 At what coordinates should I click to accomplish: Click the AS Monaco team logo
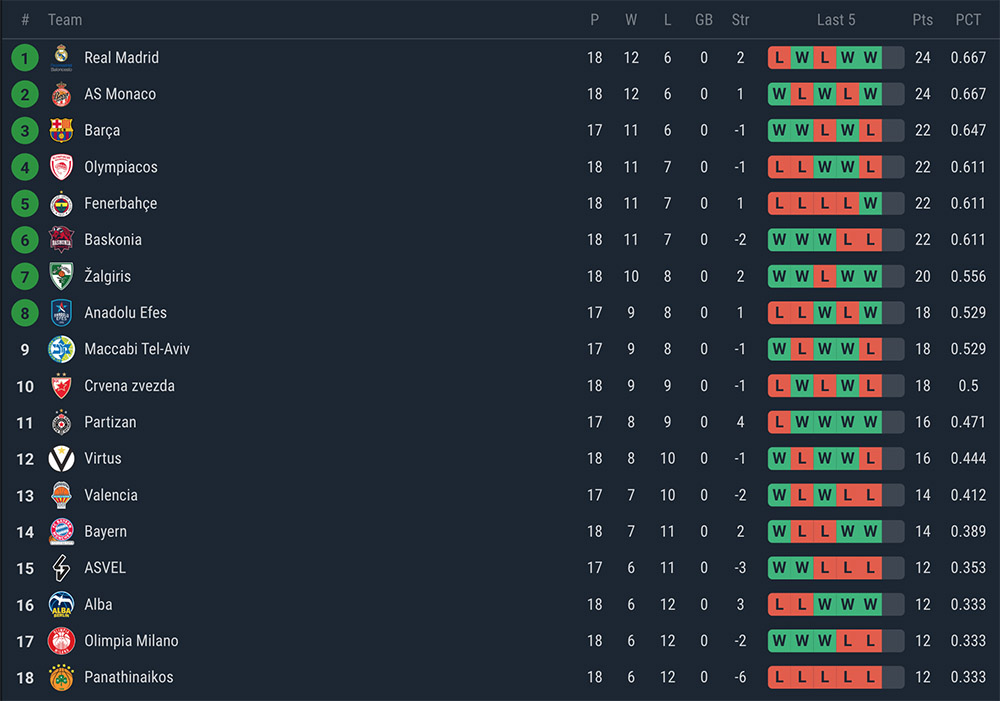(61, 94)
